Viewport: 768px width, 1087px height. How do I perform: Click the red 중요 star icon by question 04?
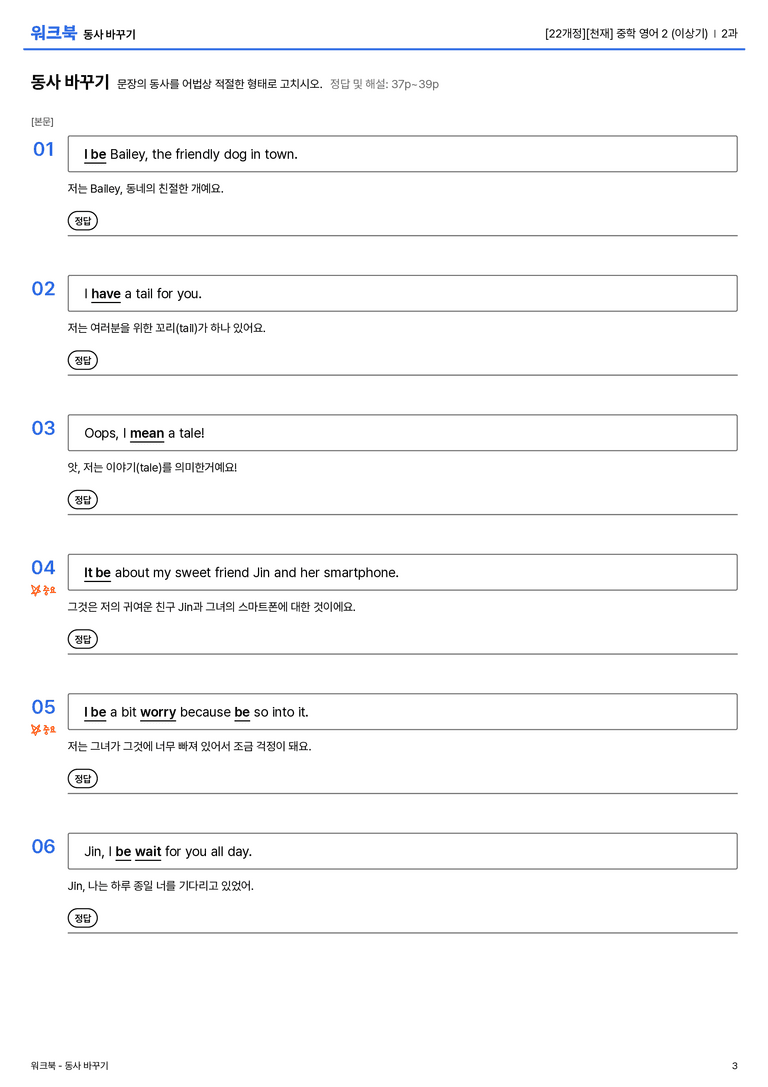tap(43, 590)
